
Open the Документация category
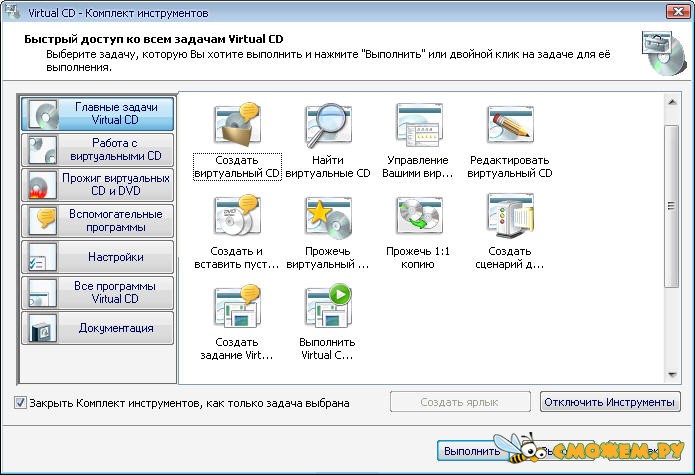point(98,328)
